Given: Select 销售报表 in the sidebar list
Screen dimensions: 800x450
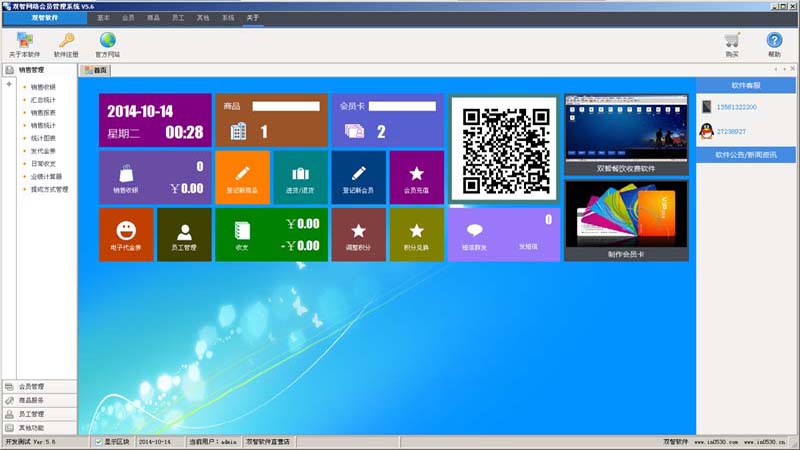Looking at the screenshot, I should point(43,113).
